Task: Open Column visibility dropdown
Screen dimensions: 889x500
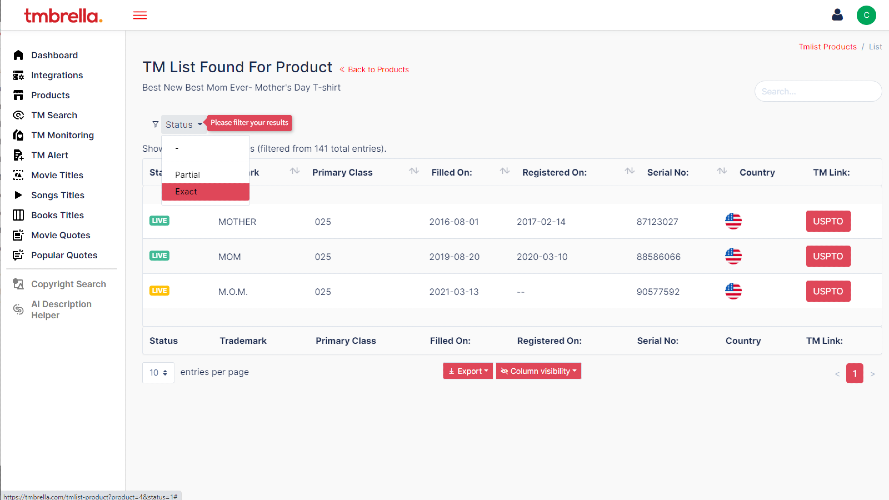Action: click(538, 371)
